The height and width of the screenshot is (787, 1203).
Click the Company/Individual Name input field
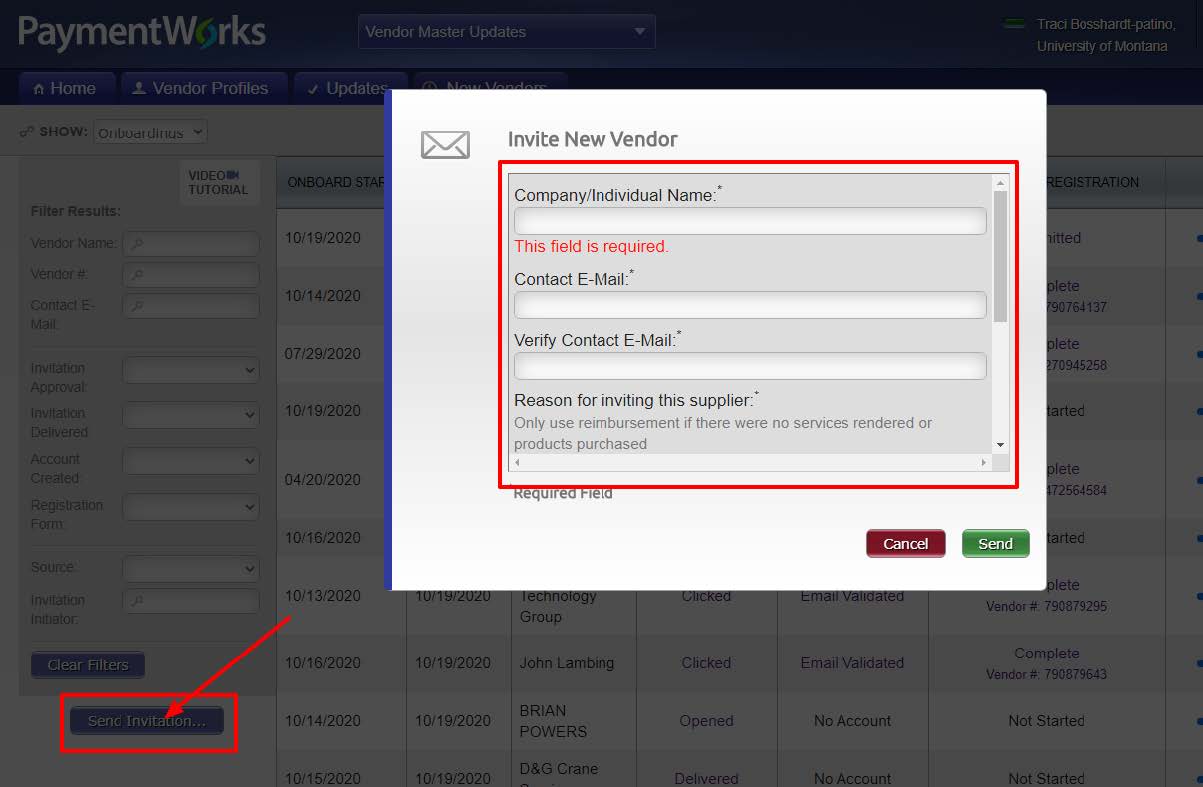point(750,221)
